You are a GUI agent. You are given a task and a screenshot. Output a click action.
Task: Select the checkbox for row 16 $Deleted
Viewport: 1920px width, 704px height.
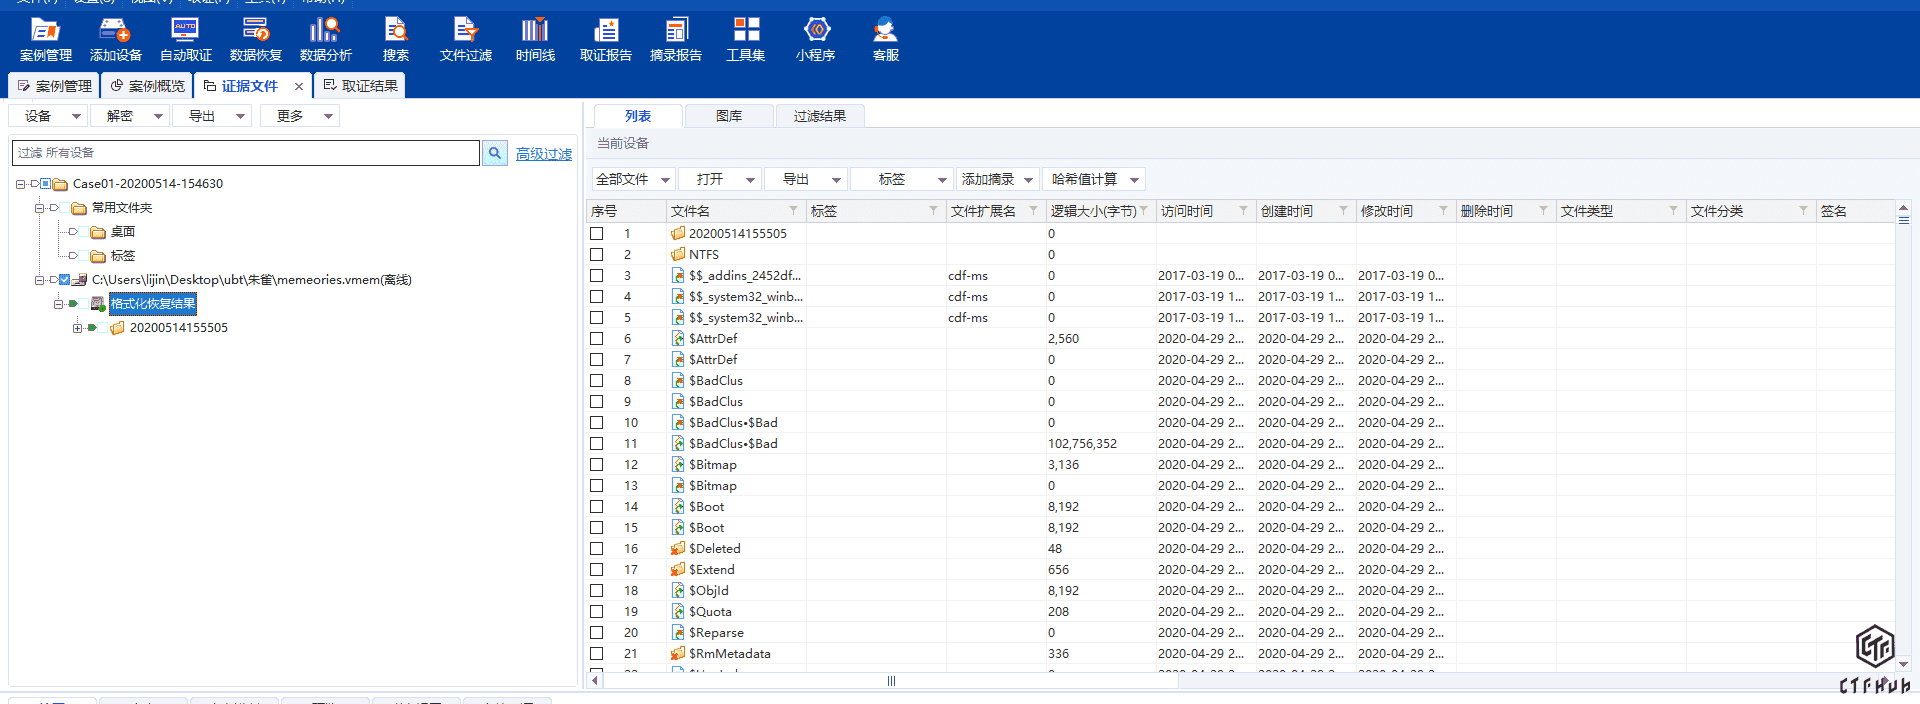[597, 549]
